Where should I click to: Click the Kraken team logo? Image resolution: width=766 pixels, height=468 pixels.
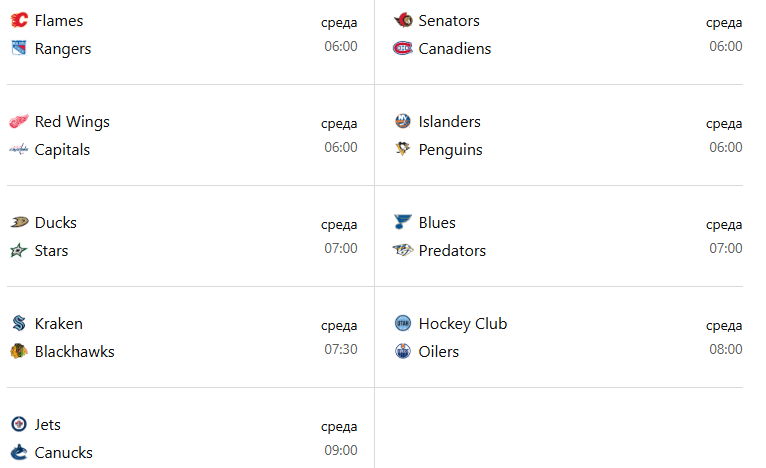pyautogui.click(x=19, y=323)
